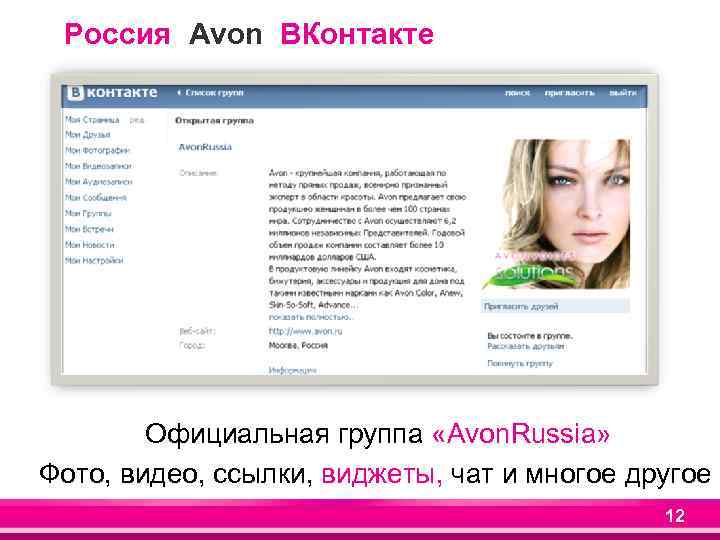Image resolution: width=720 pixels, height=540 pixels.
Task: Open Мои Новости in sidebar
Action: 90,245
